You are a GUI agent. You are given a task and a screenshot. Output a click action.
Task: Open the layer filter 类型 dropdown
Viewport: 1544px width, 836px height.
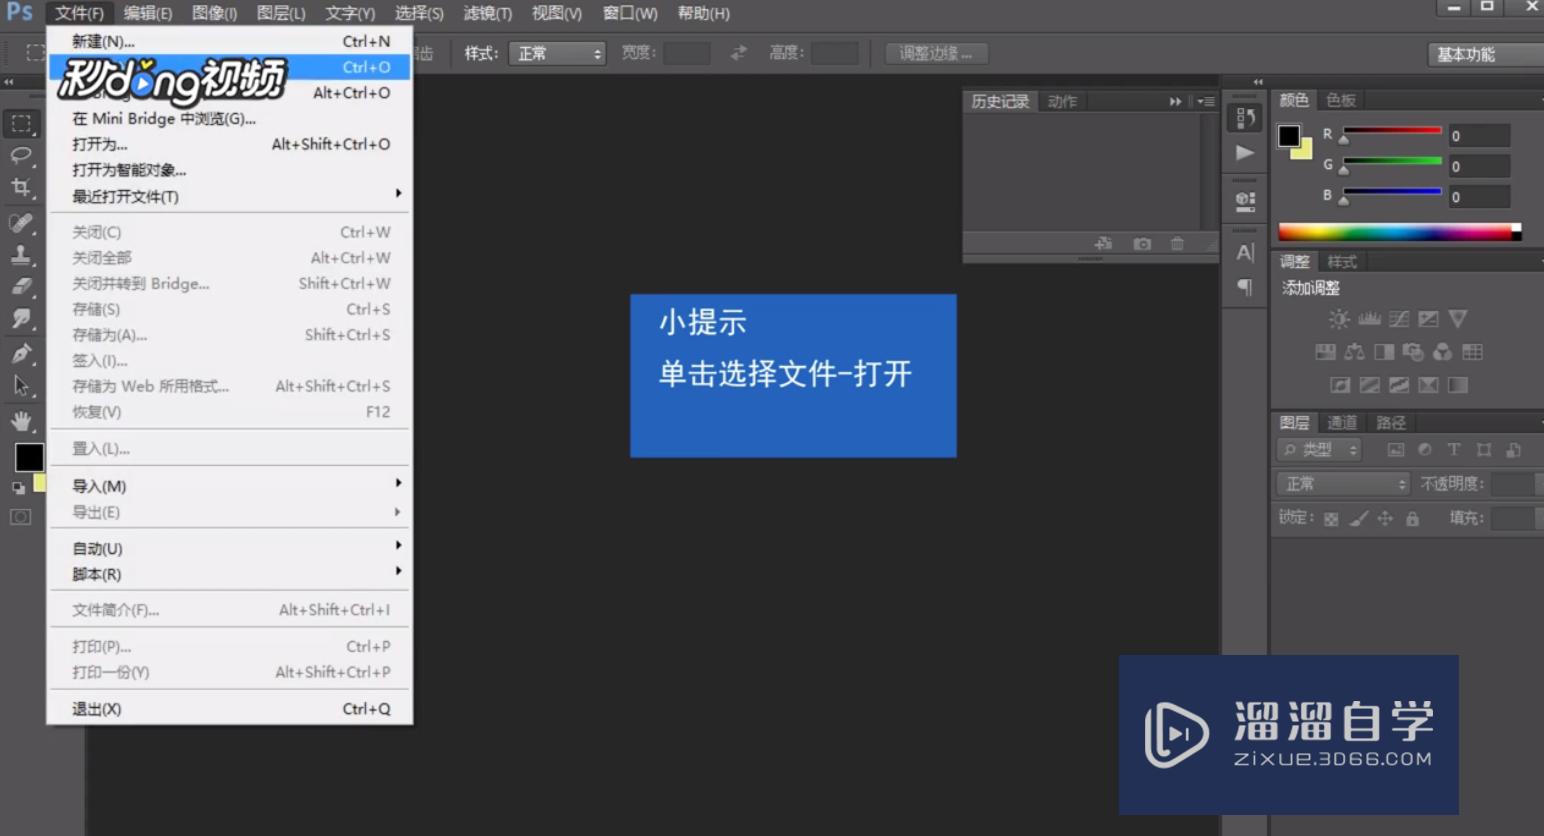click(1319, 450)
